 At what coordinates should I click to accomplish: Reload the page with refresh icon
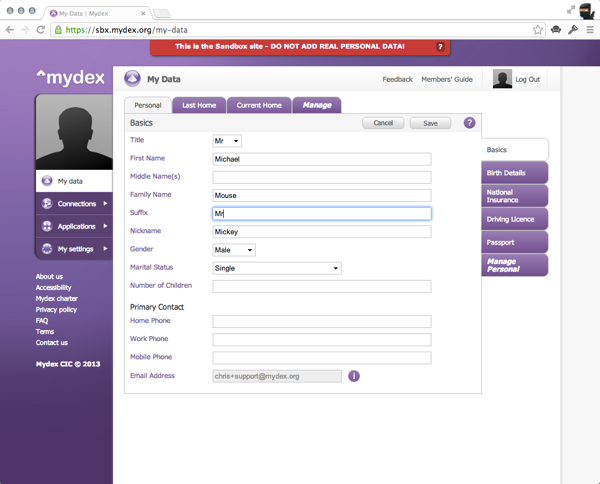pyautogui.click(x=41, y=30)
